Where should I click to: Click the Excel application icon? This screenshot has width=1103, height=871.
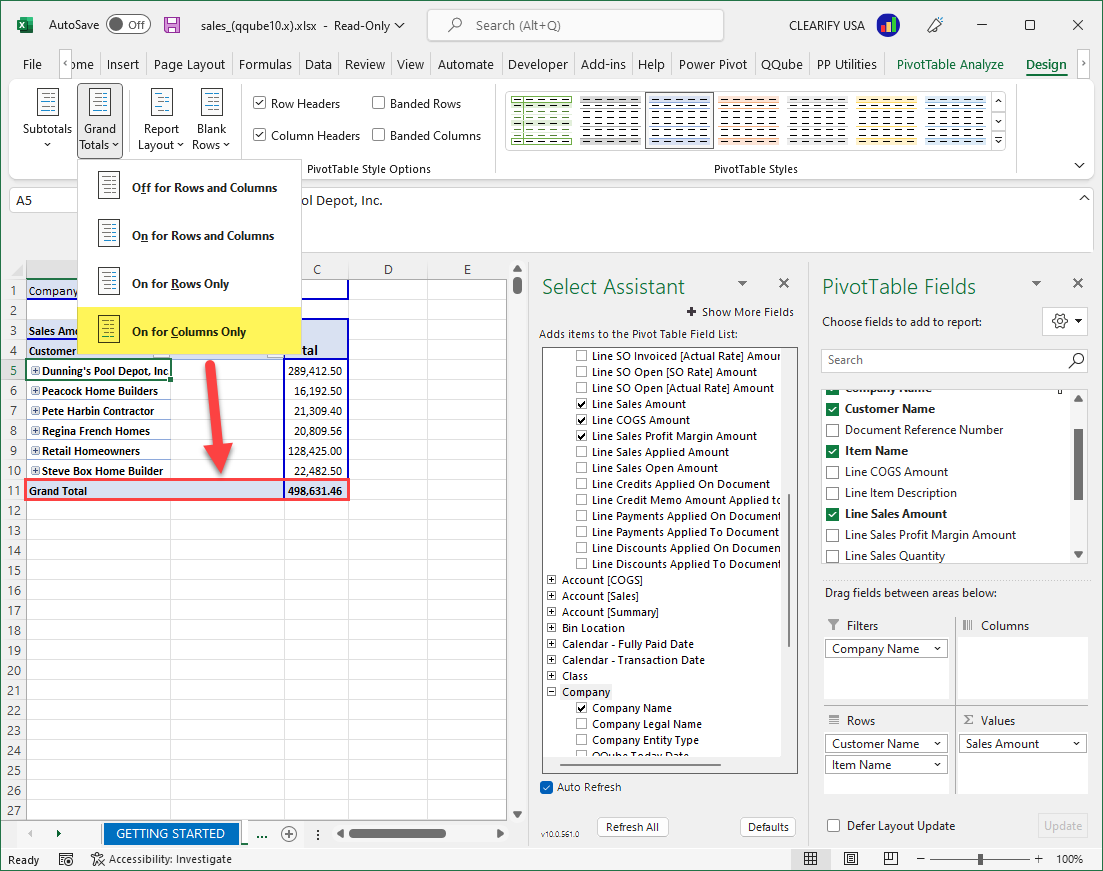[x=25, y=25]
